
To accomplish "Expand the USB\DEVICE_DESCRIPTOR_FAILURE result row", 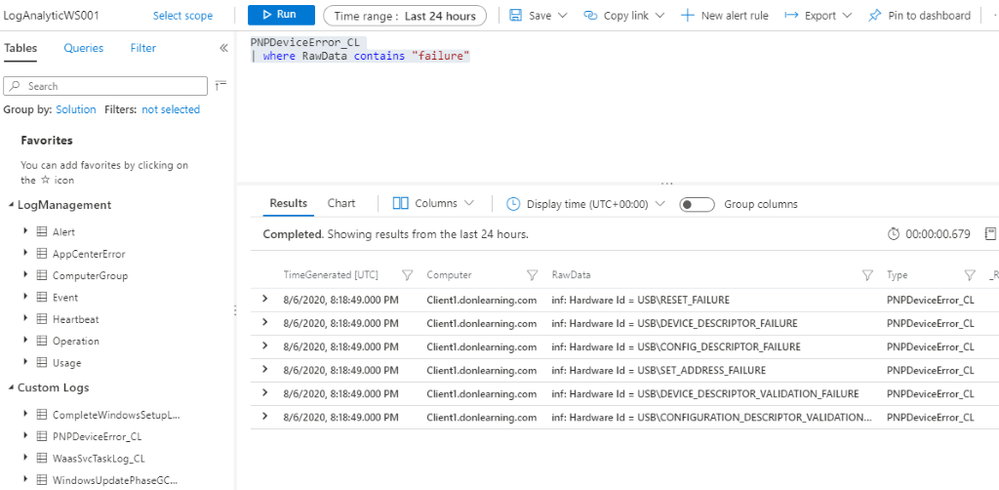I will pyautogui.click(x=265, y=322).
